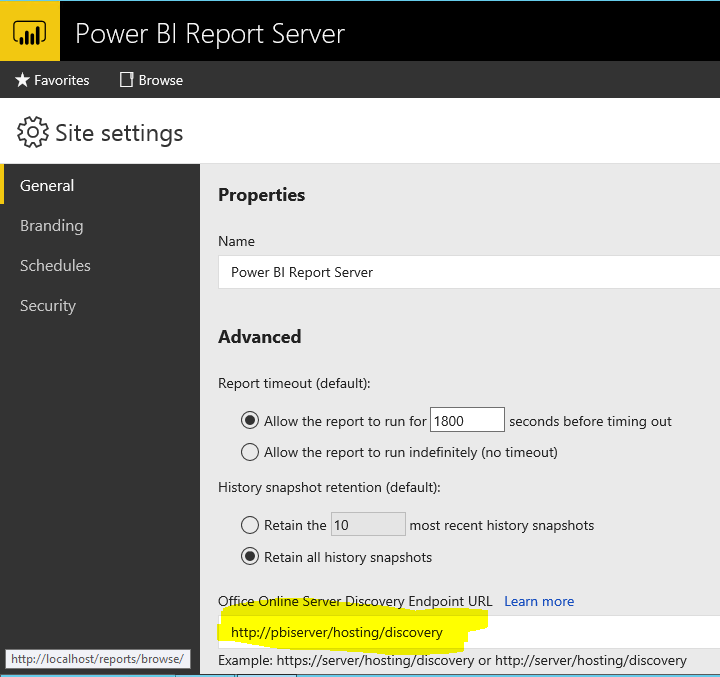This screenshot has height=677, width=720.
Task: Open the Power BI Report Server header title
Action: [210, 33]
